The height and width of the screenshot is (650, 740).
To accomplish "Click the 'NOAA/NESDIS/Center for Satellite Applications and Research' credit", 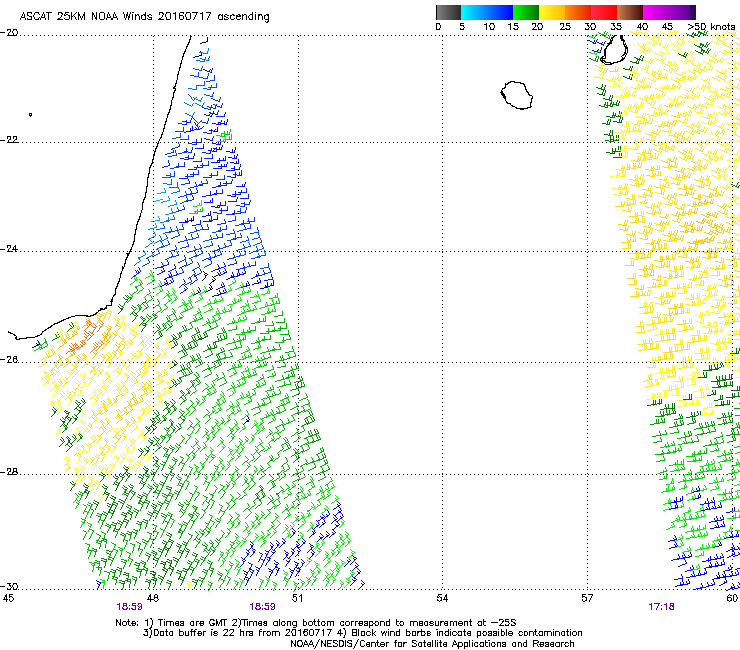I will (x=432, y=644).
